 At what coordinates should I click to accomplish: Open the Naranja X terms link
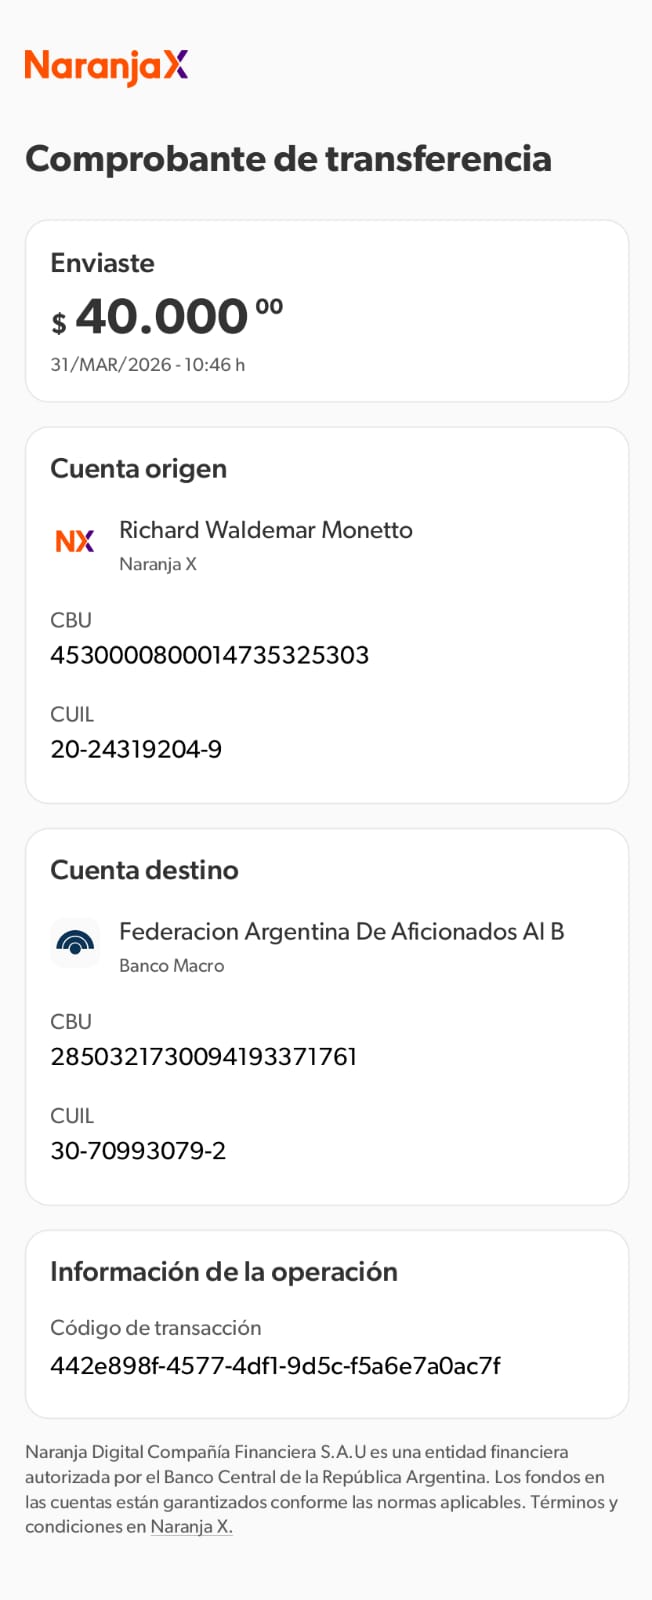pyautogui.click(x=191, y=1527)
